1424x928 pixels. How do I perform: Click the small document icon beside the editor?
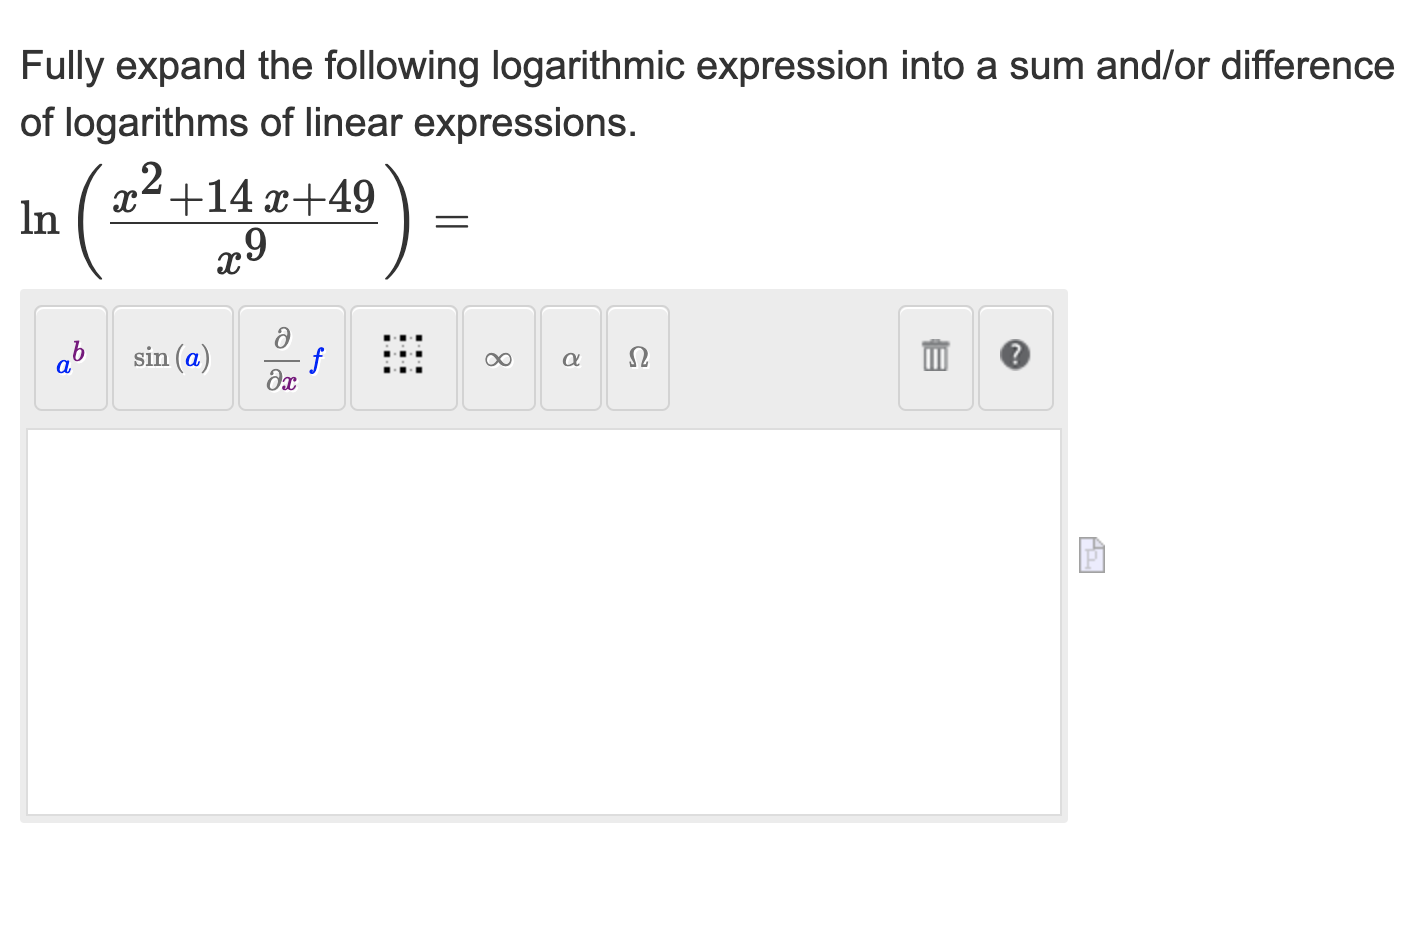click(x=1090, y=555)
